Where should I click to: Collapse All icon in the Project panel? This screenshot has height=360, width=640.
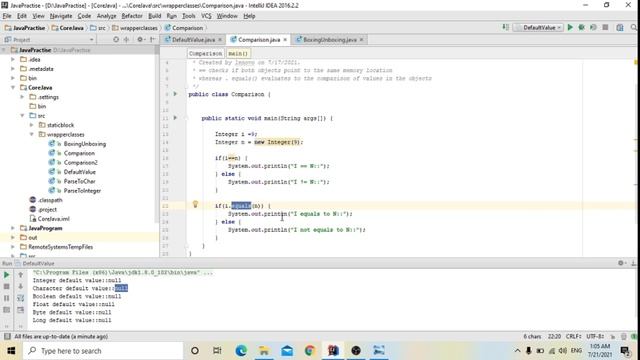(x=127, y=40)
